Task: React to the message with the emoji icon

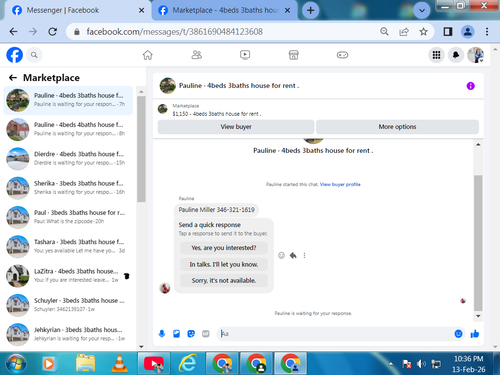Action: tap(282, 255)
